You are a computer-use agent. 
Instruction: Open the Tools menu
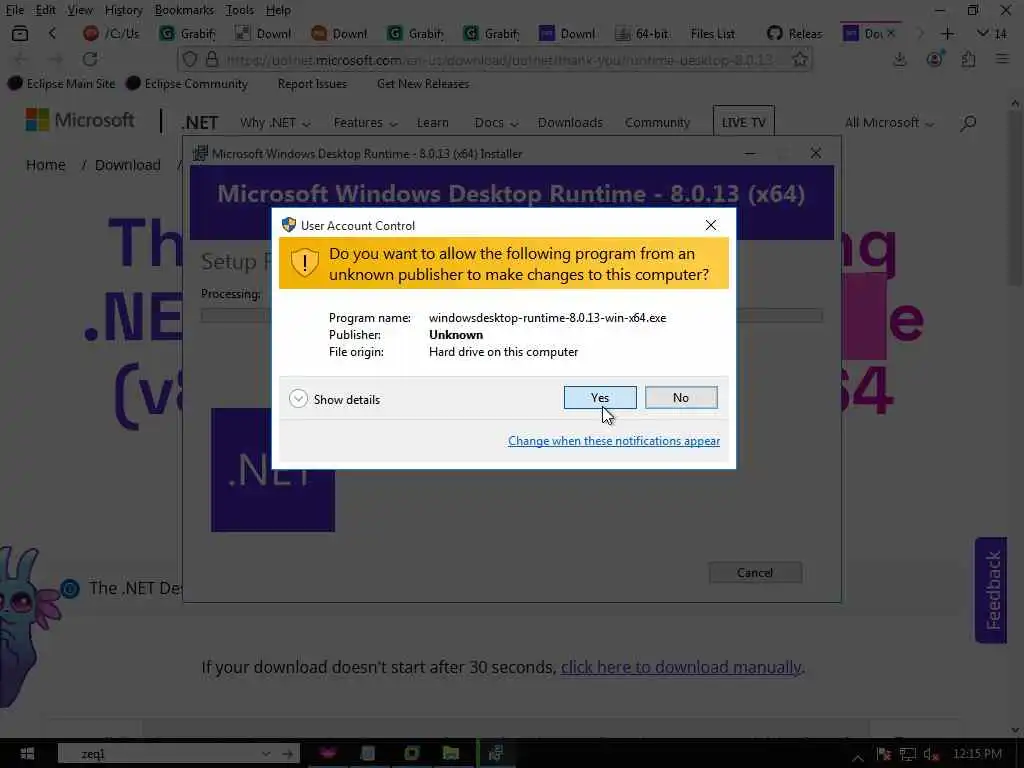(x=239, y=10)
